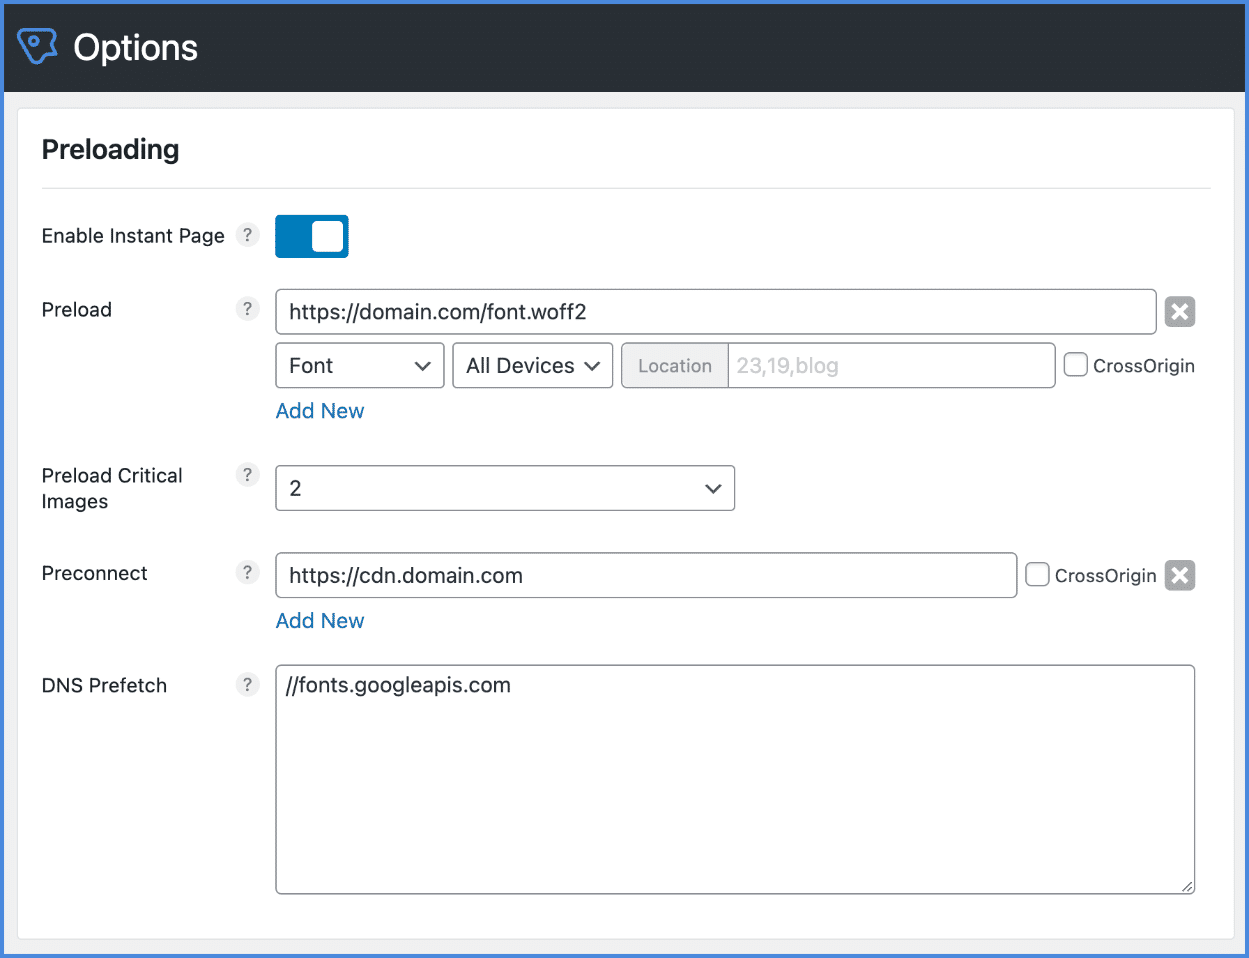Screen dimensions: 1249x958
Task: Open the All Devices dropdown
Action: (532, 365)
